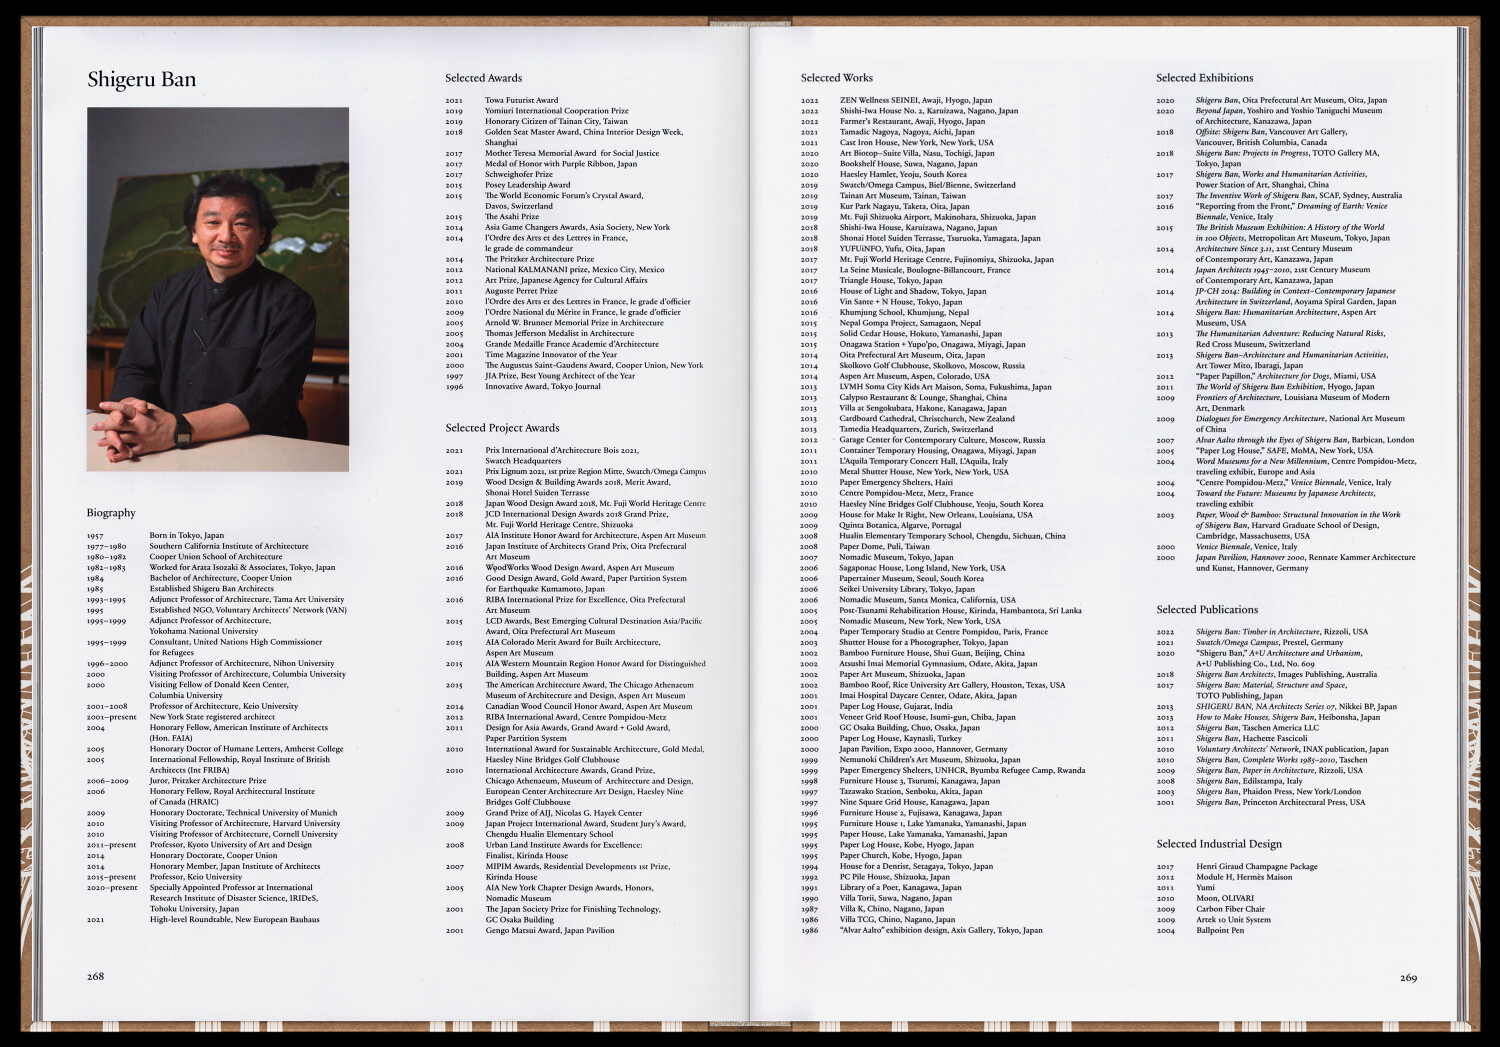
Task: Click the Henri Giraud Champagne Package entry
Action: click(x=1256, y=867)
